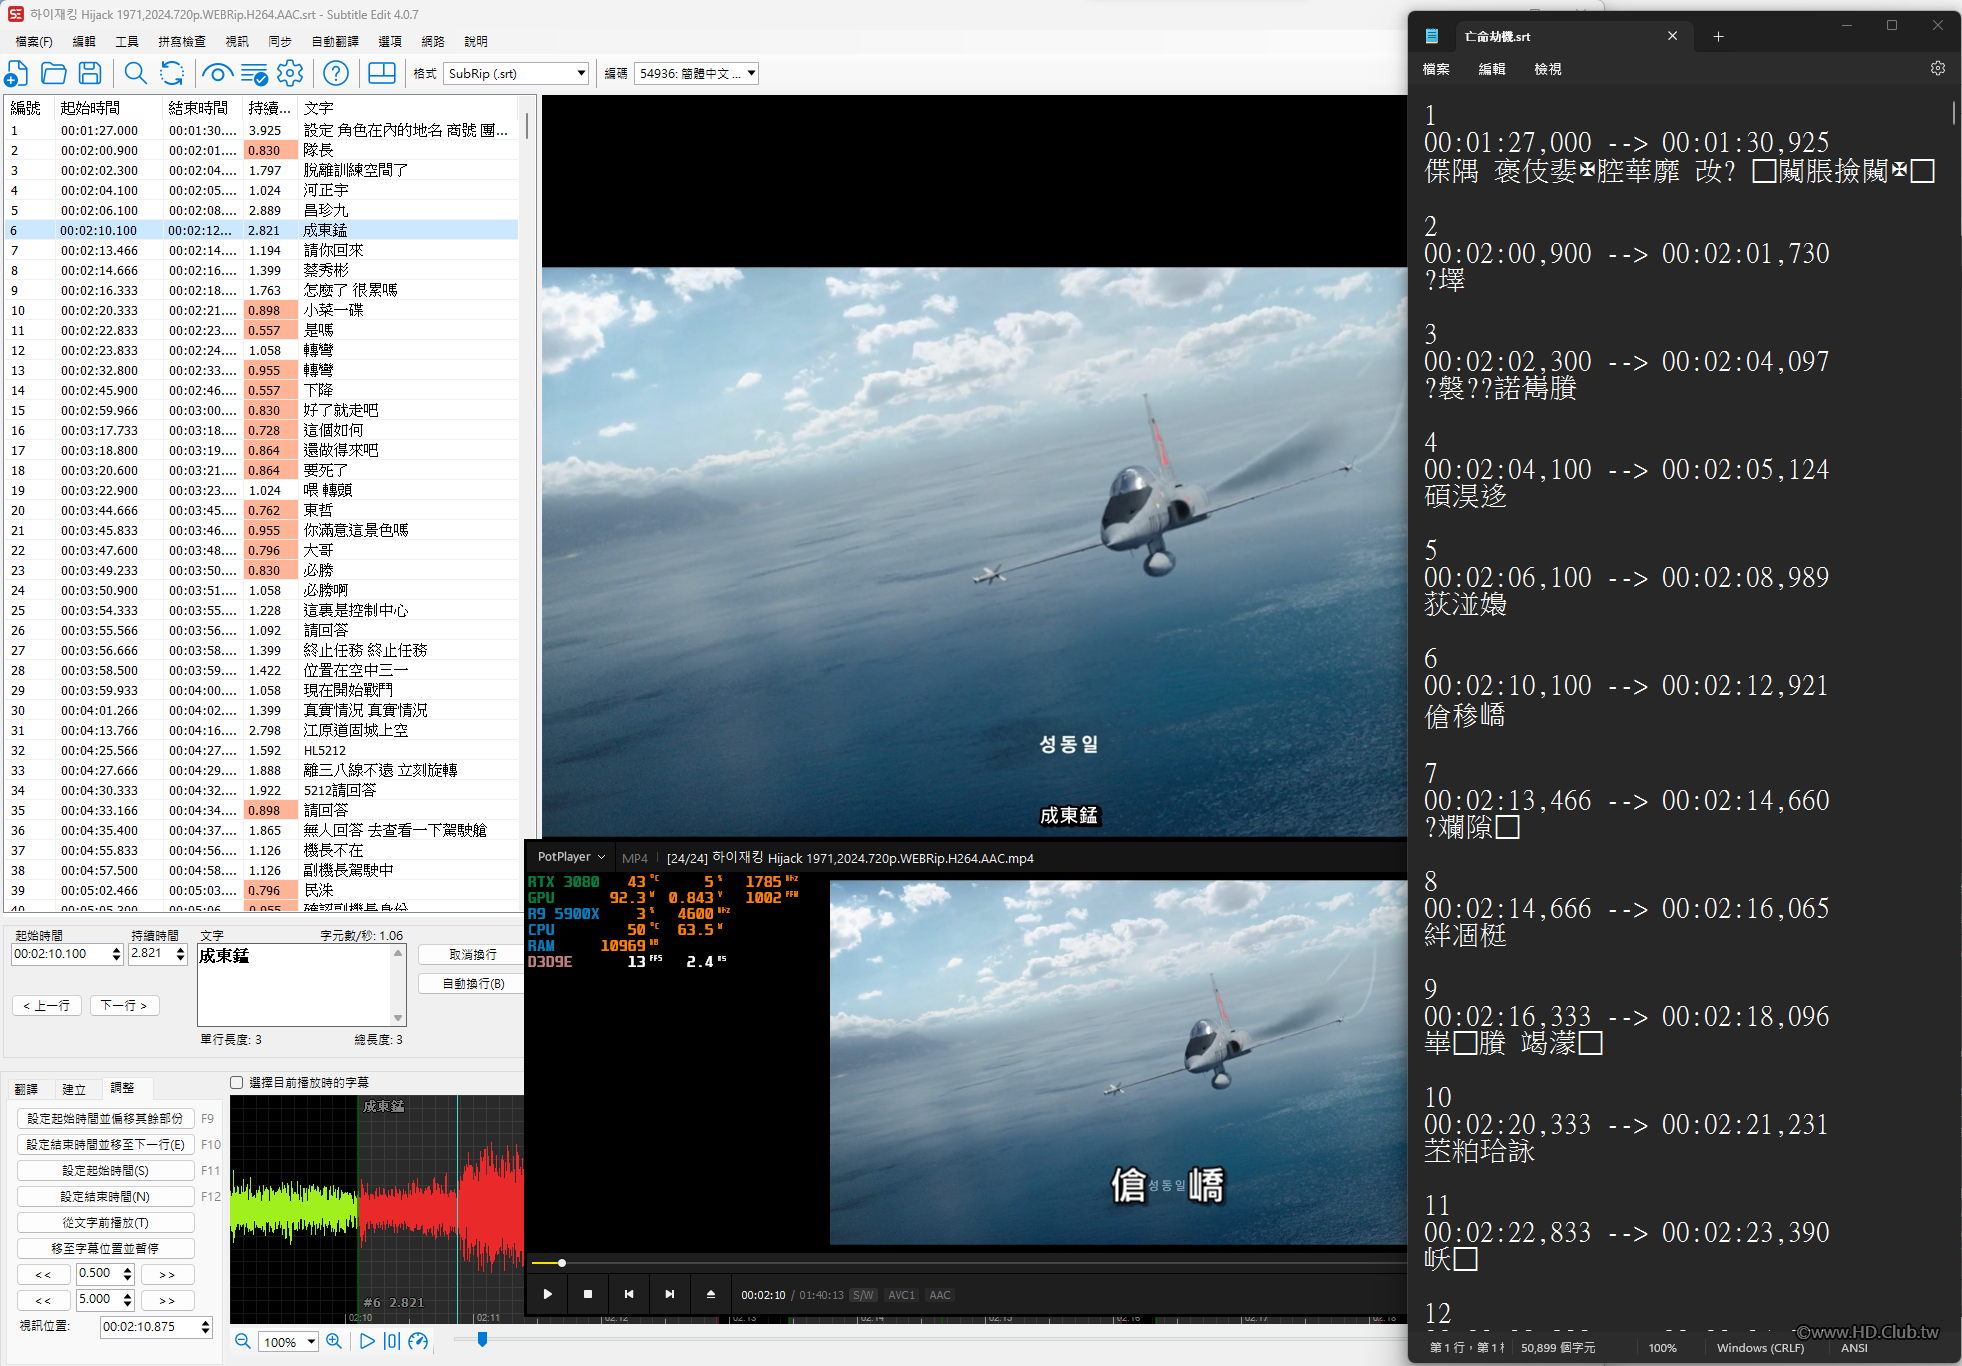Click the waveform position slider handle

coord(482,1339)
